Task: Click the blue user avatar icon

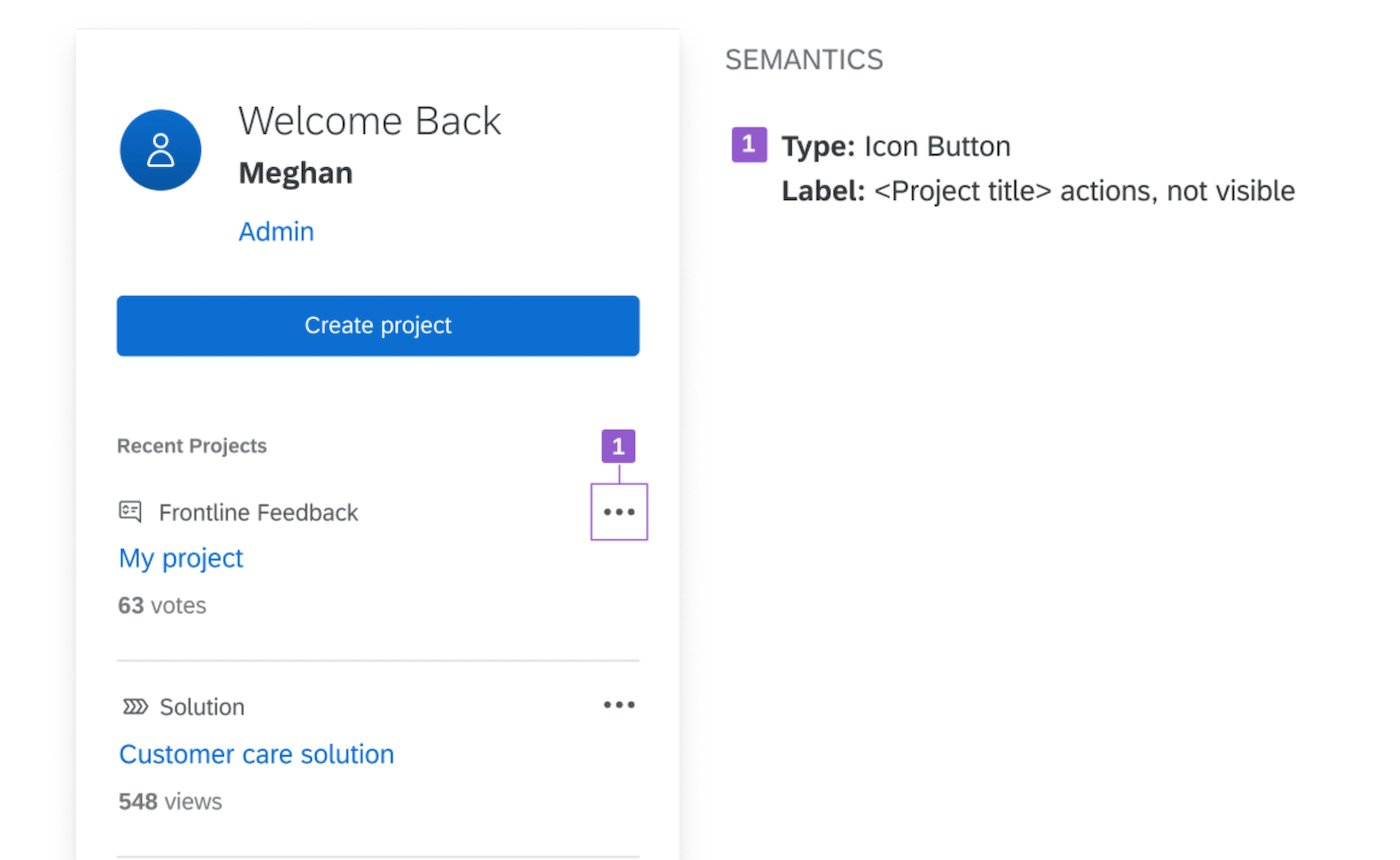Action: (160, 151)
